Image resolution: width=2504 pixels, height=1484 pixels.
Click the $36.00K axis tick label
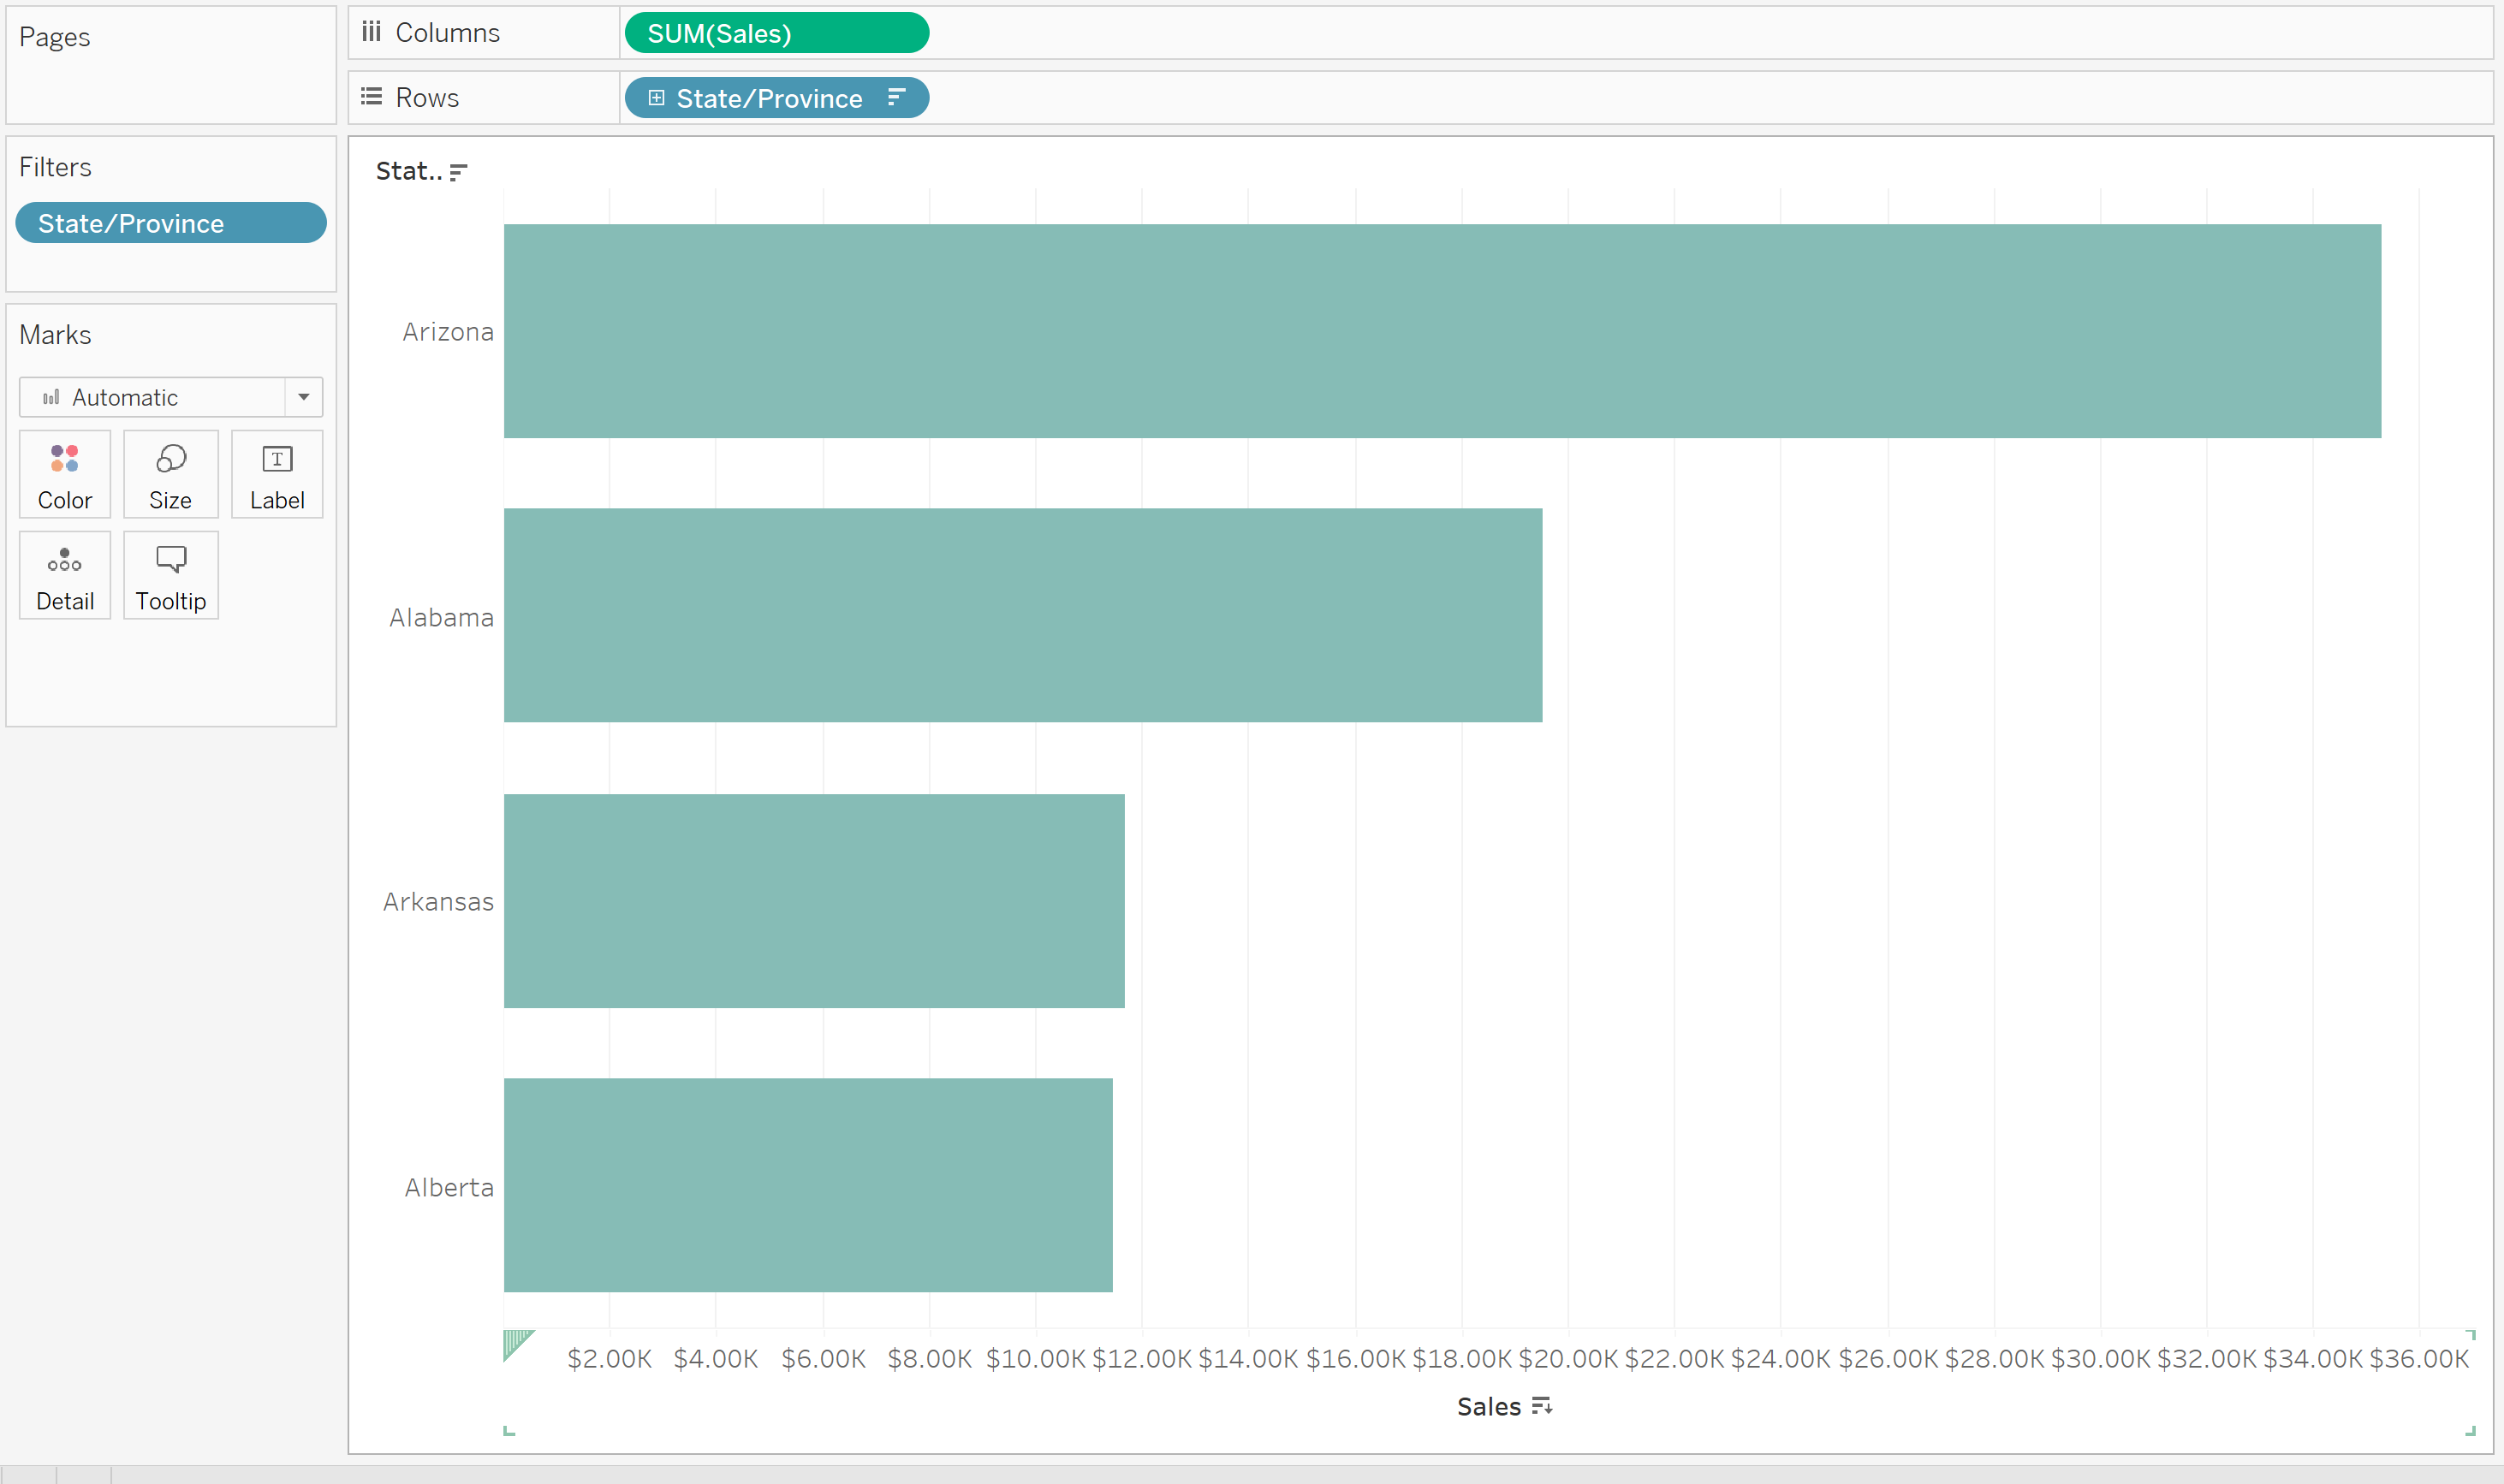[x=2419, y=1359]
